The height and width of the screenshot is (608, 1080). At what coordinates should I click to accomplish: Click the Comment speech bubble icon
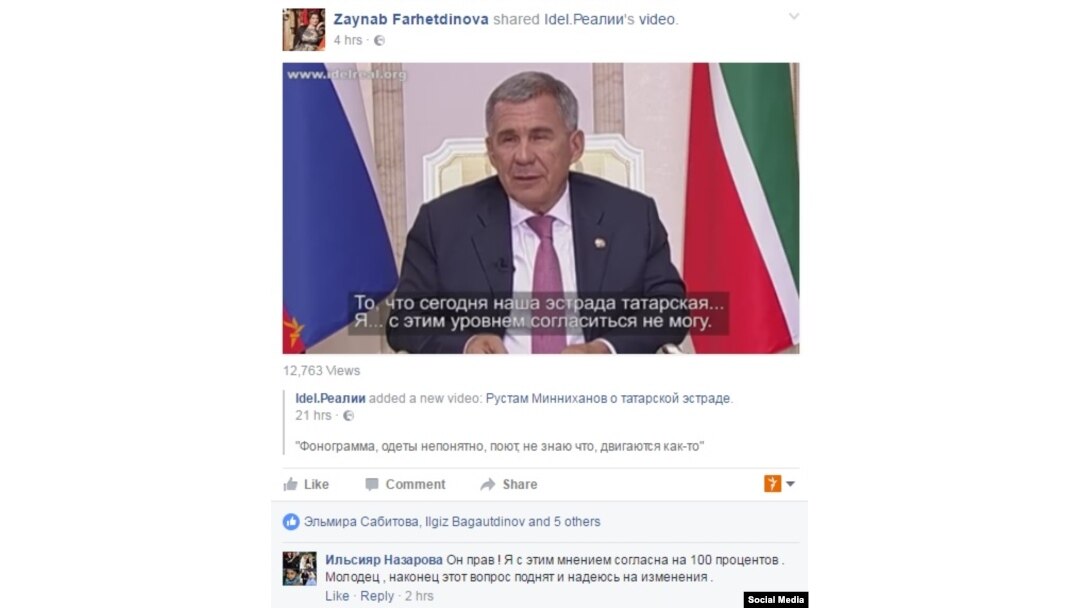point(371,485)
